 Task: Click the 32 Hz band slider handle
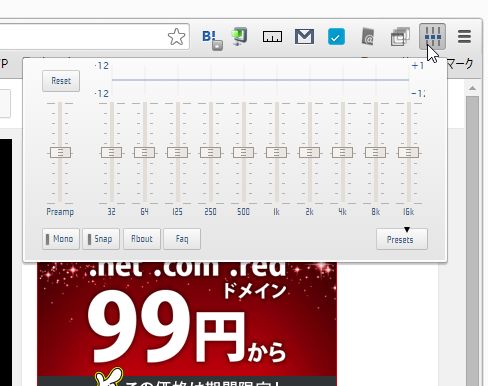(x=111, y=153)
